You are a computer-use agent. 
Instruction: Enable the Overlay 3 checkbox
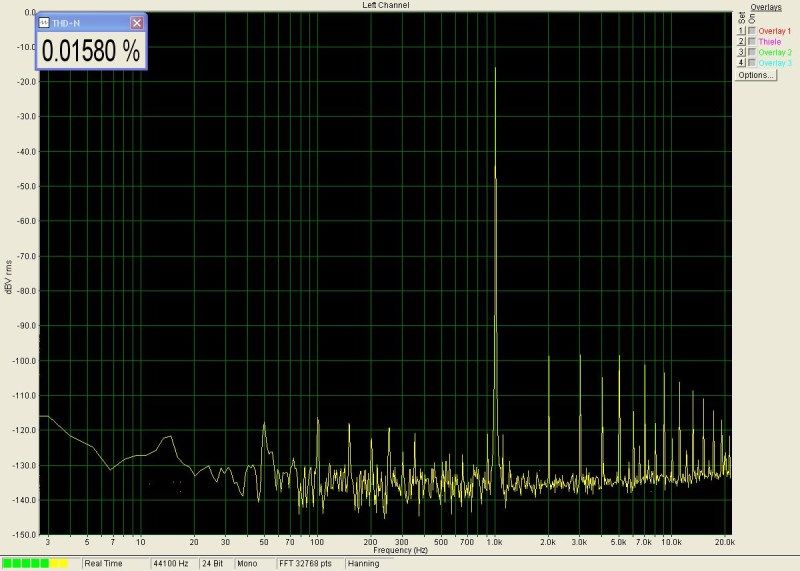(x=752, y=63)
